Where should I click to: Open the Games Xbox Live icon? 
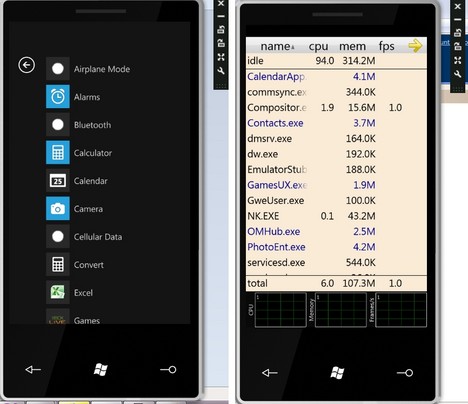click(x=58, y=316)
